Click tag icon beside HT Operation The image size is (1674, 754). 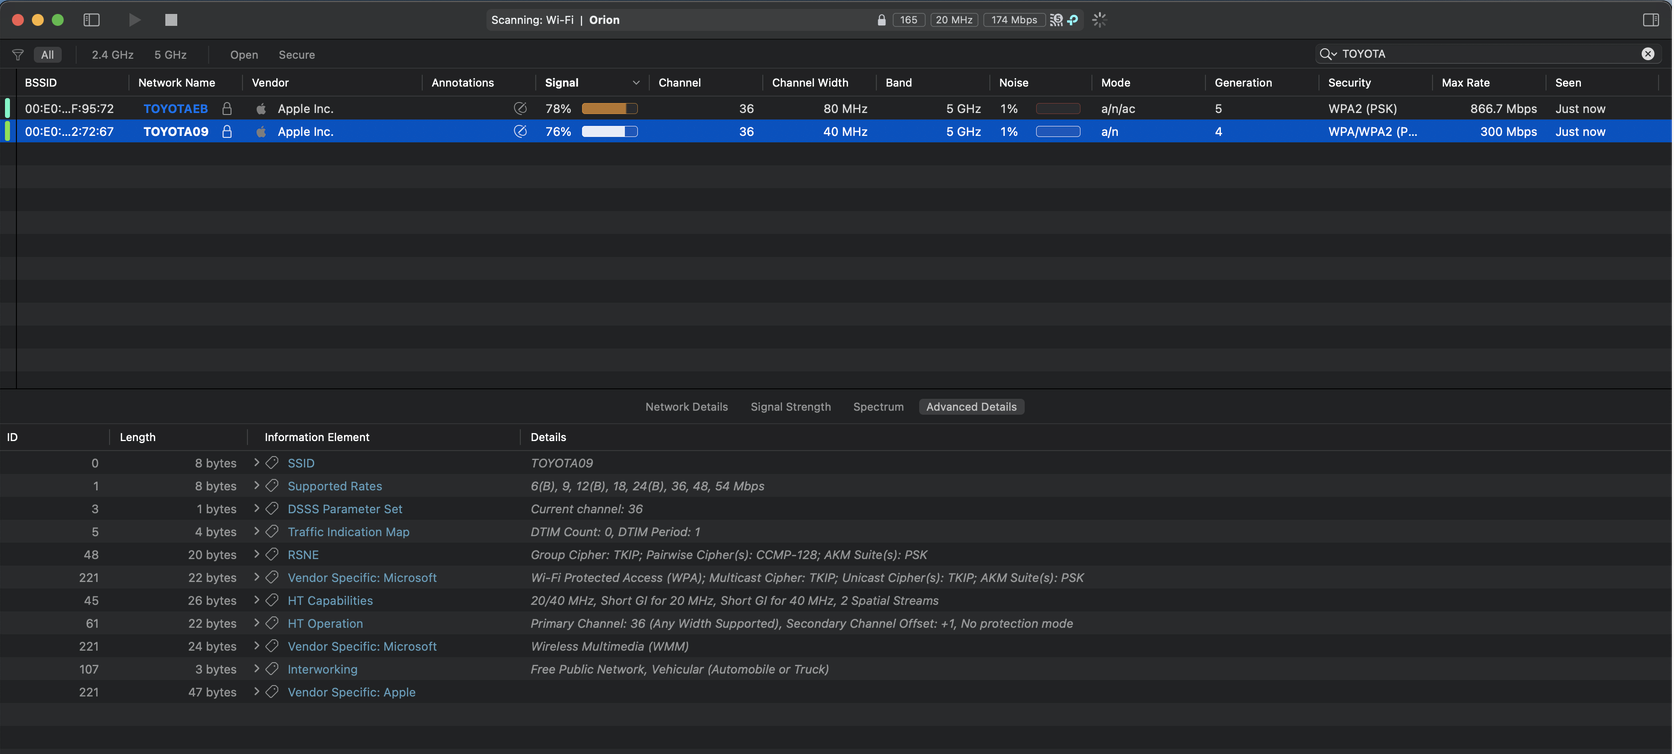[x=272, y=623]
